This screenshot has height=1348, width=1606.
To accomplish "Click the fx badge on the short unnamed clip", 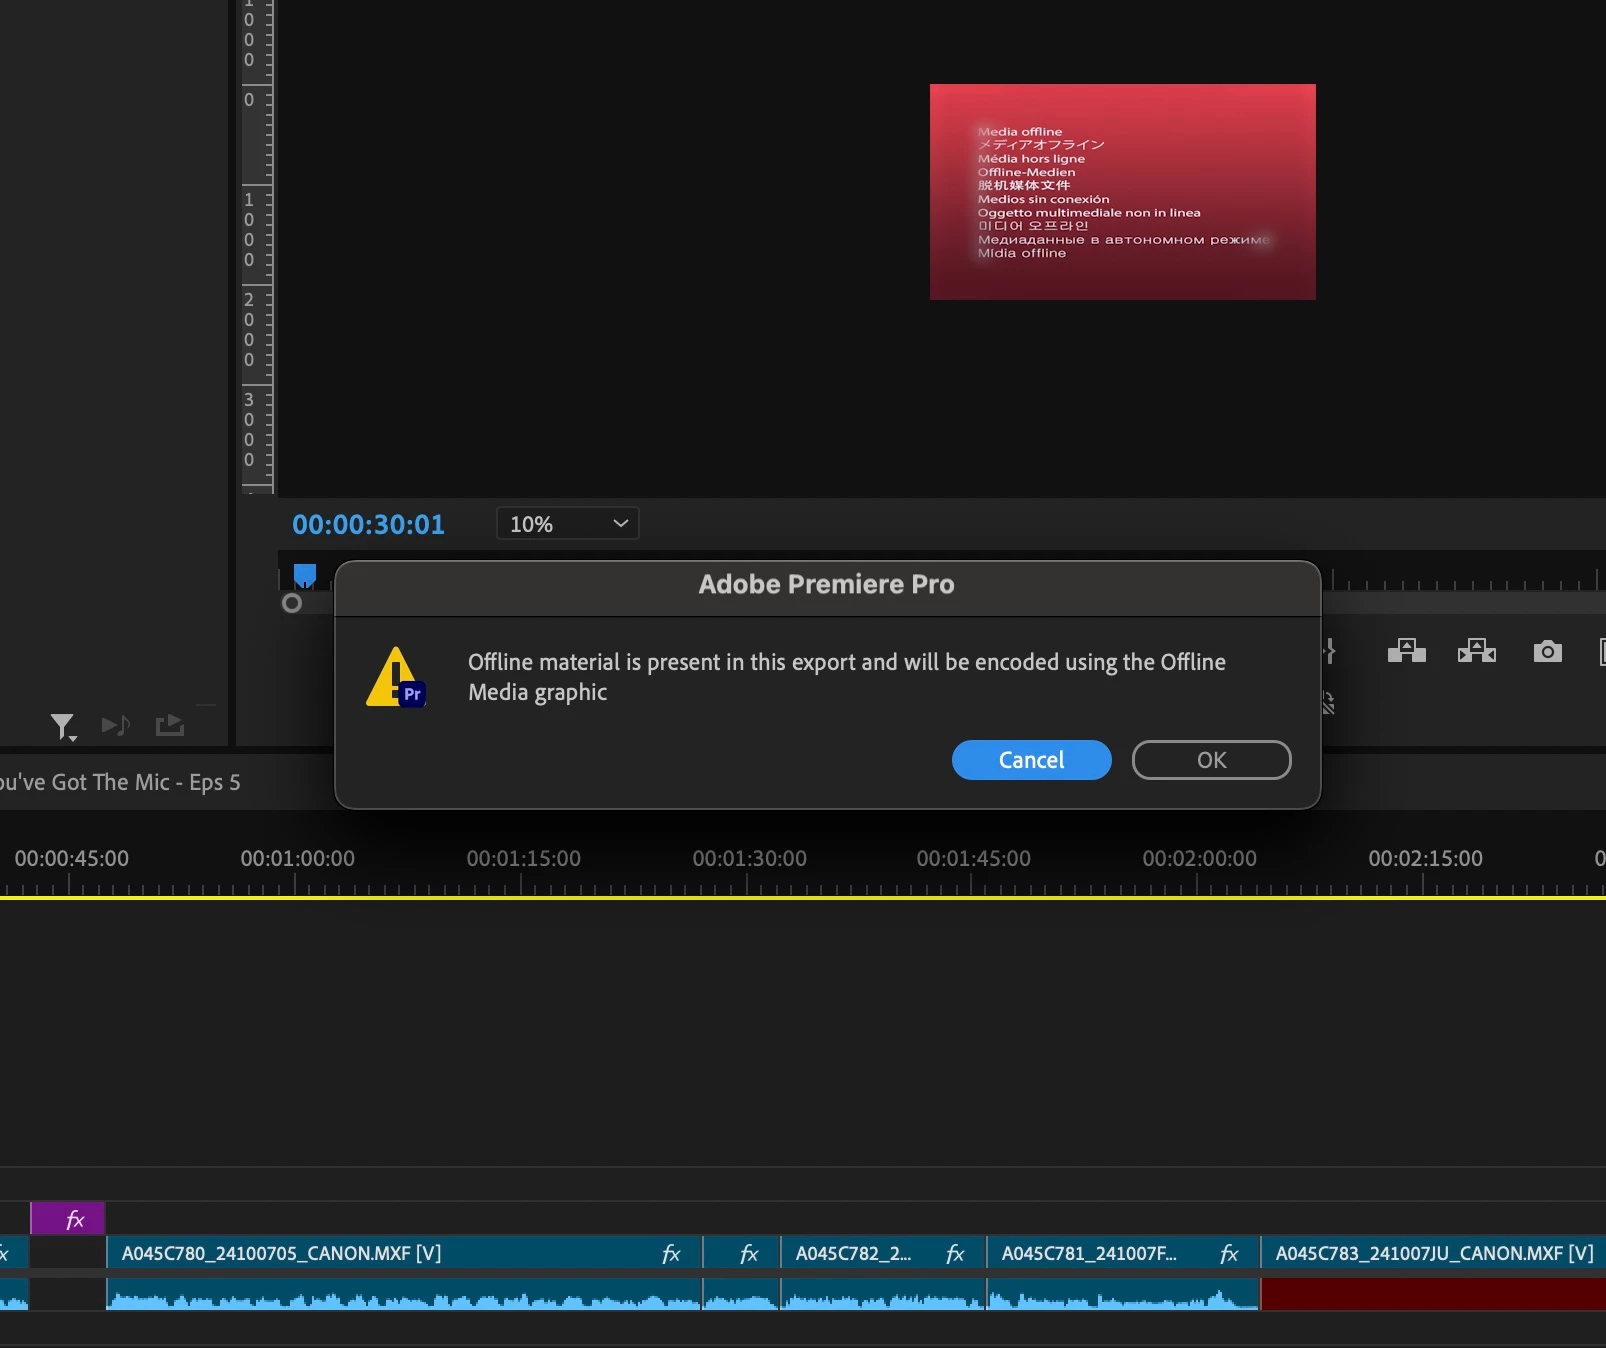I will pyautogui.click(x=749, y=1254).
